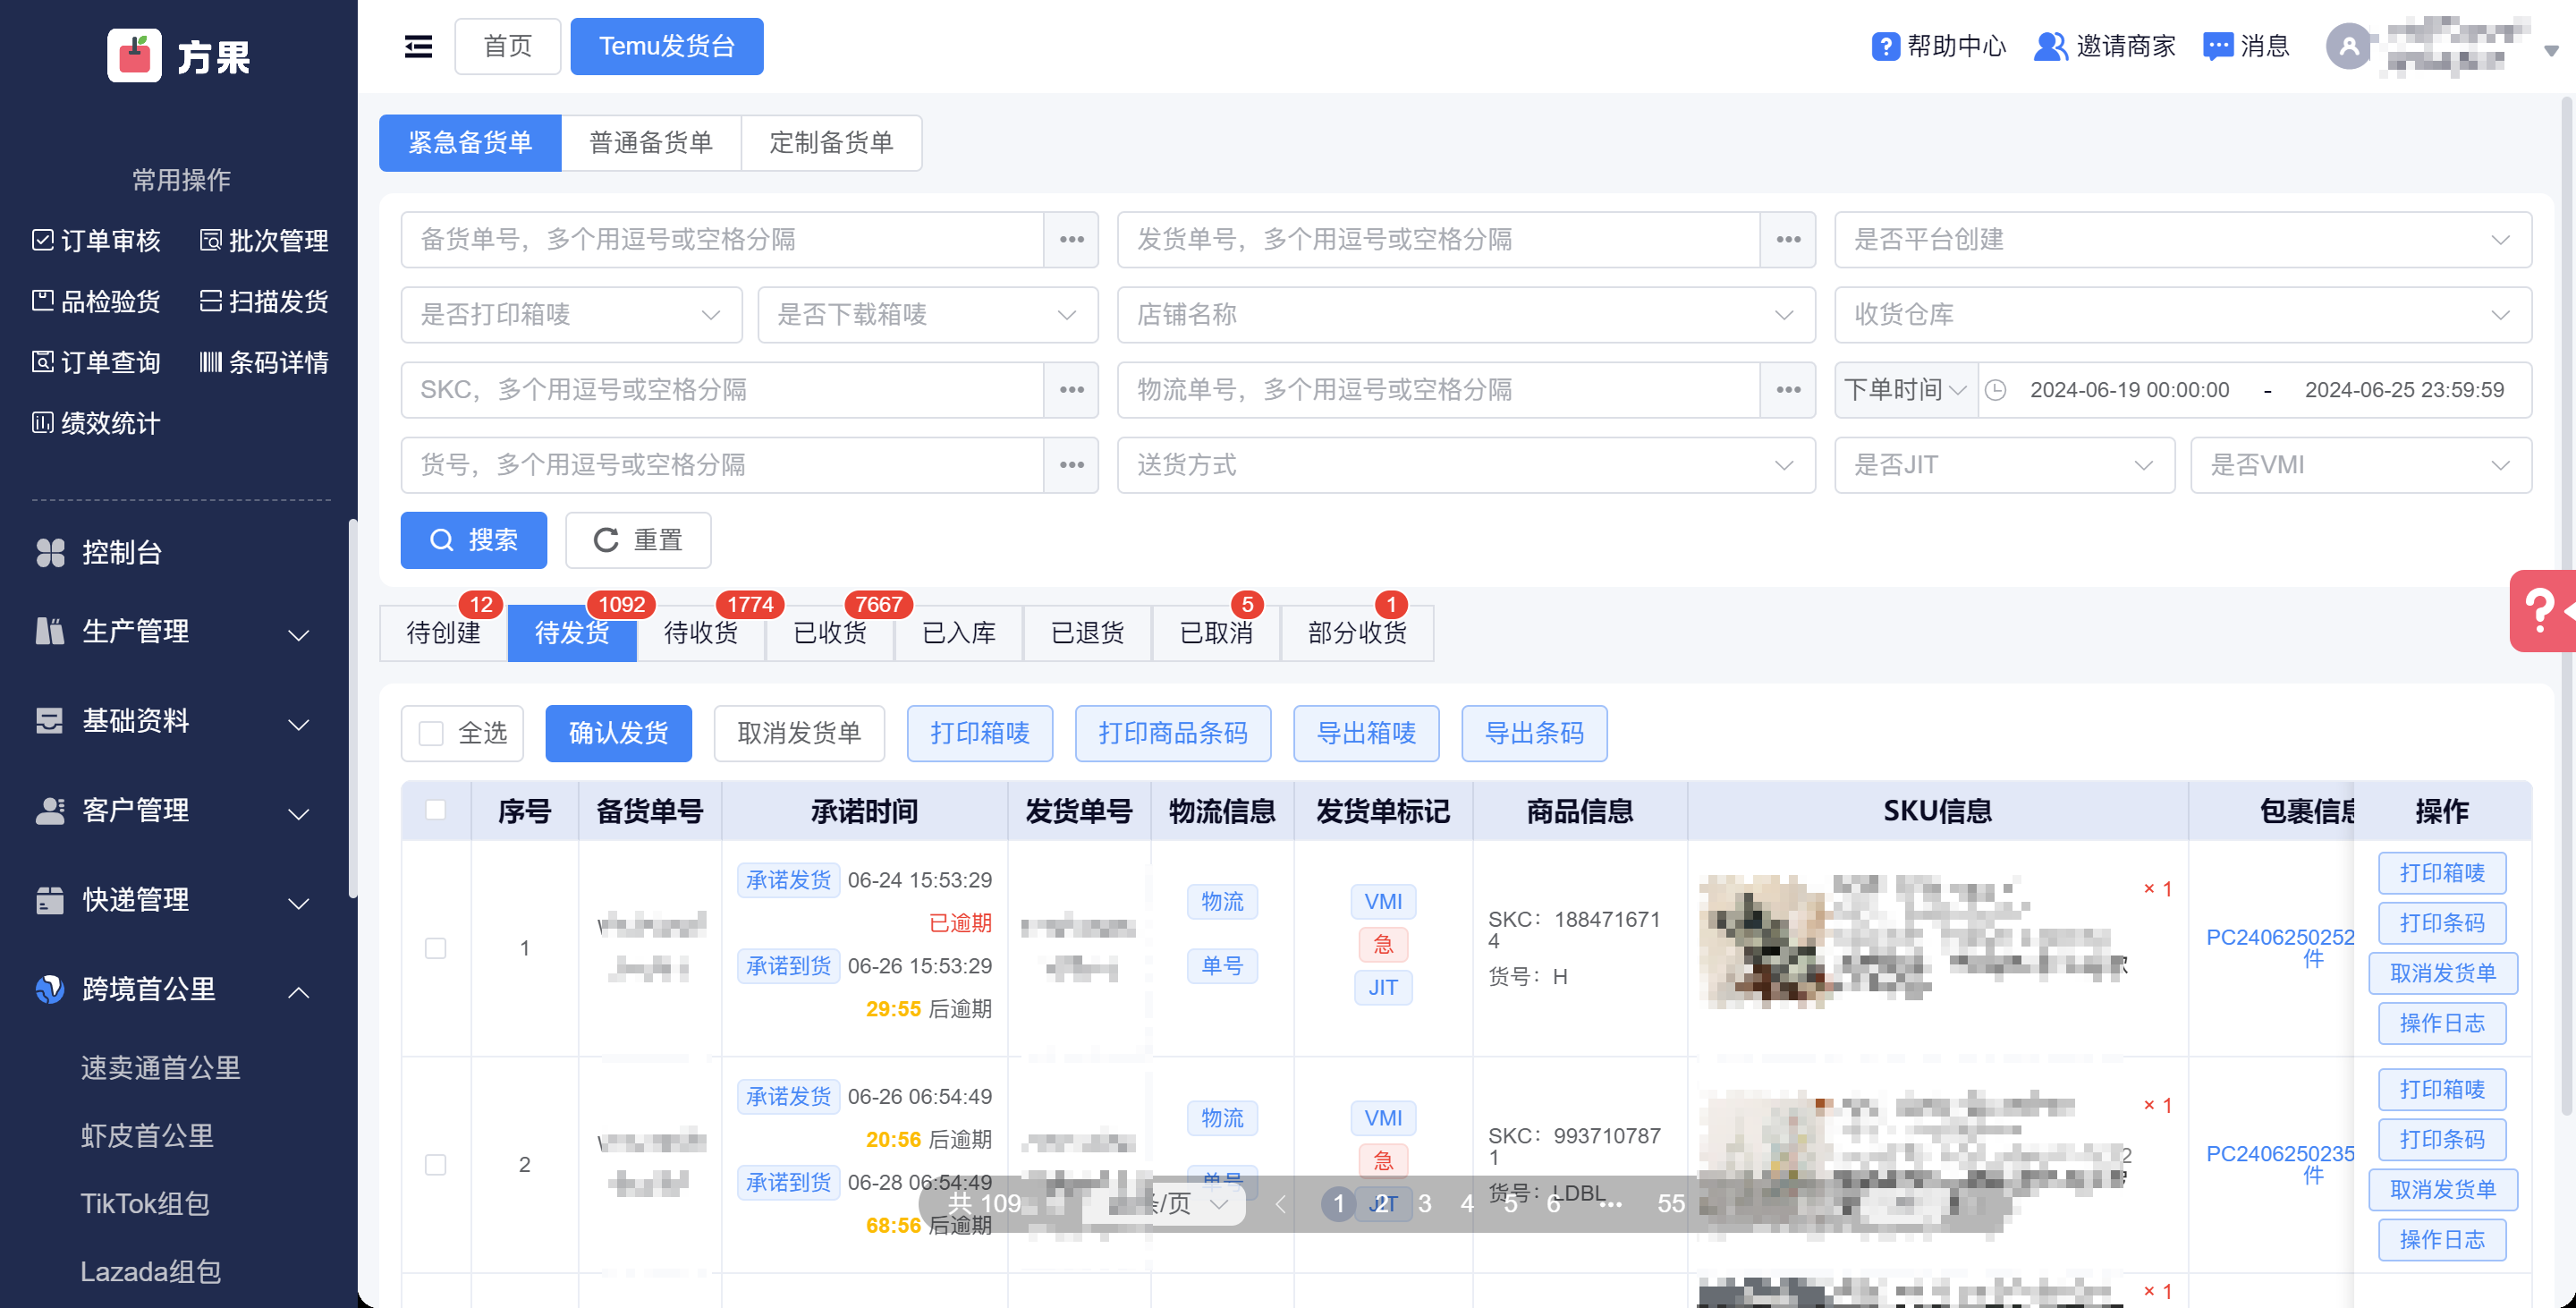
Task: Toggle the table header checkbox
Action: coord(435,809)
